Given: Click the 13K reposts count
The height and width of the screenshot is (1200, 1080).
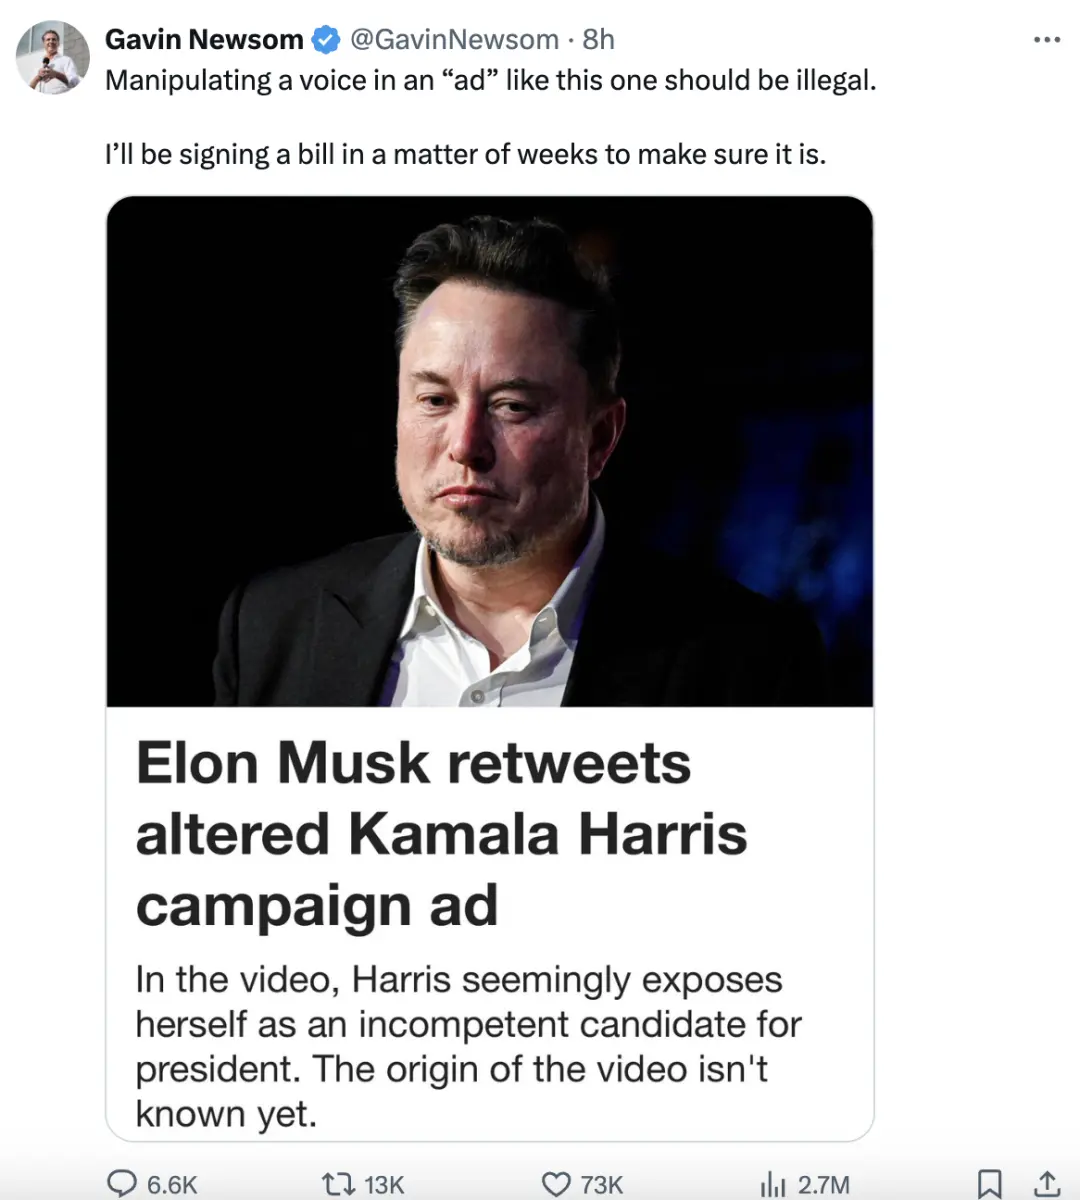Looking at the screenshot, I should tap(384, 1185).
